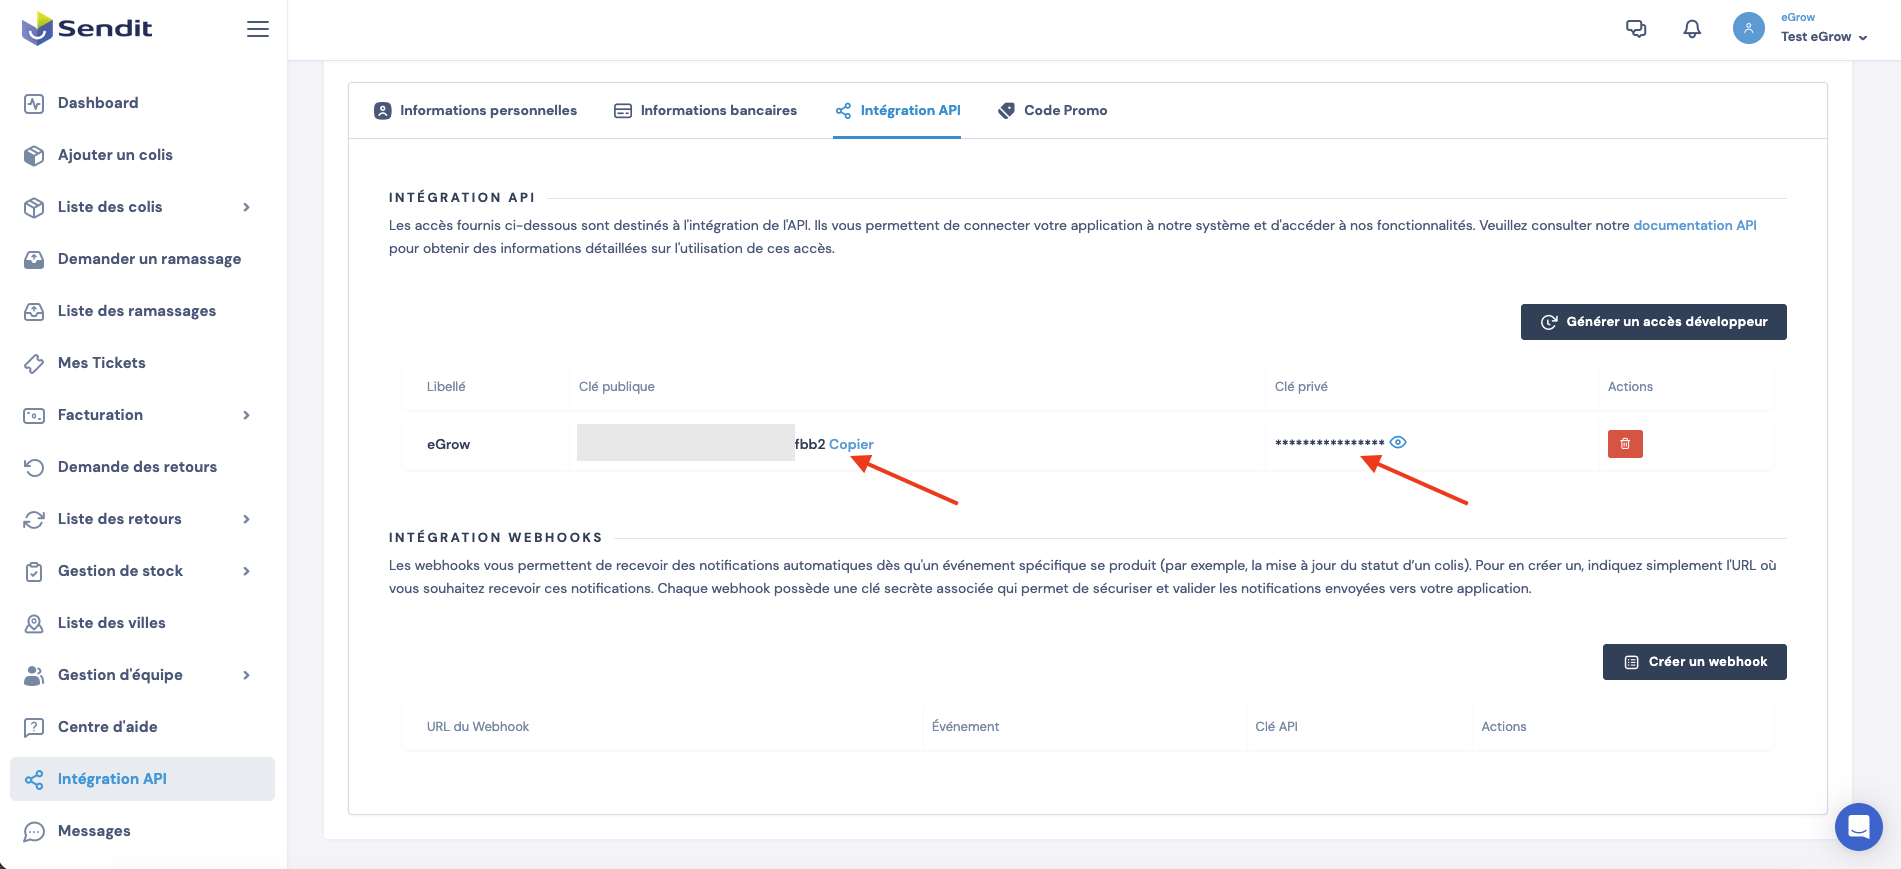Click the Événement column header
Image resolution: width=1901 pixels, height=869 pixels.
[965, 726]
